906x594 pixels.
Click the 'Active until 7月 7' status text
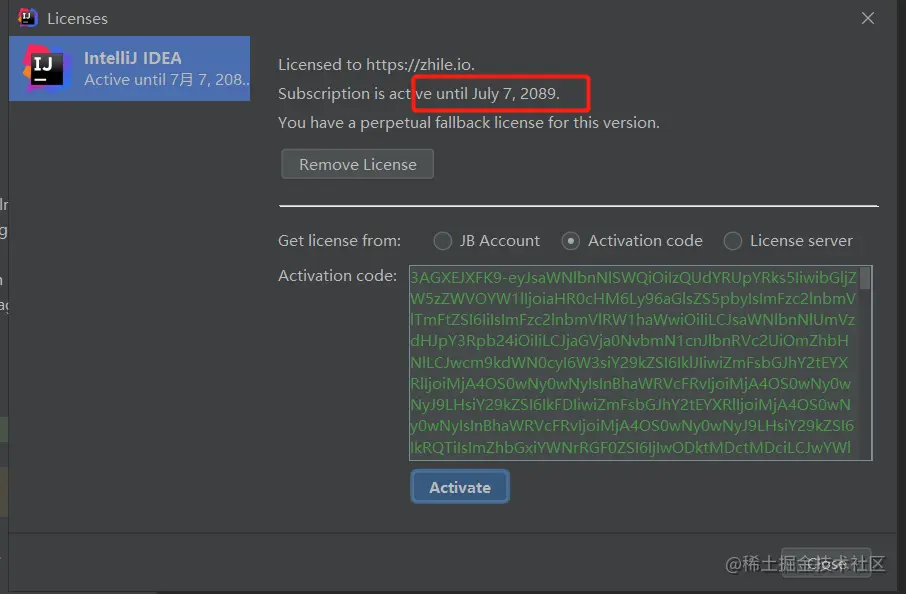[x=167, y=80]
